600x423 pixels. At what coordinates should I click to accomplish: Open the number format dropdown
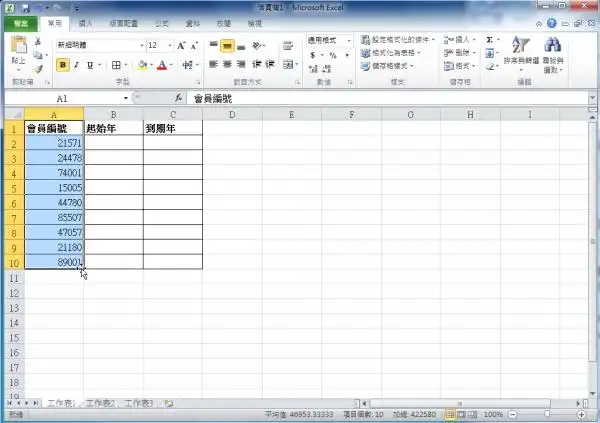(x=349, y=40)
